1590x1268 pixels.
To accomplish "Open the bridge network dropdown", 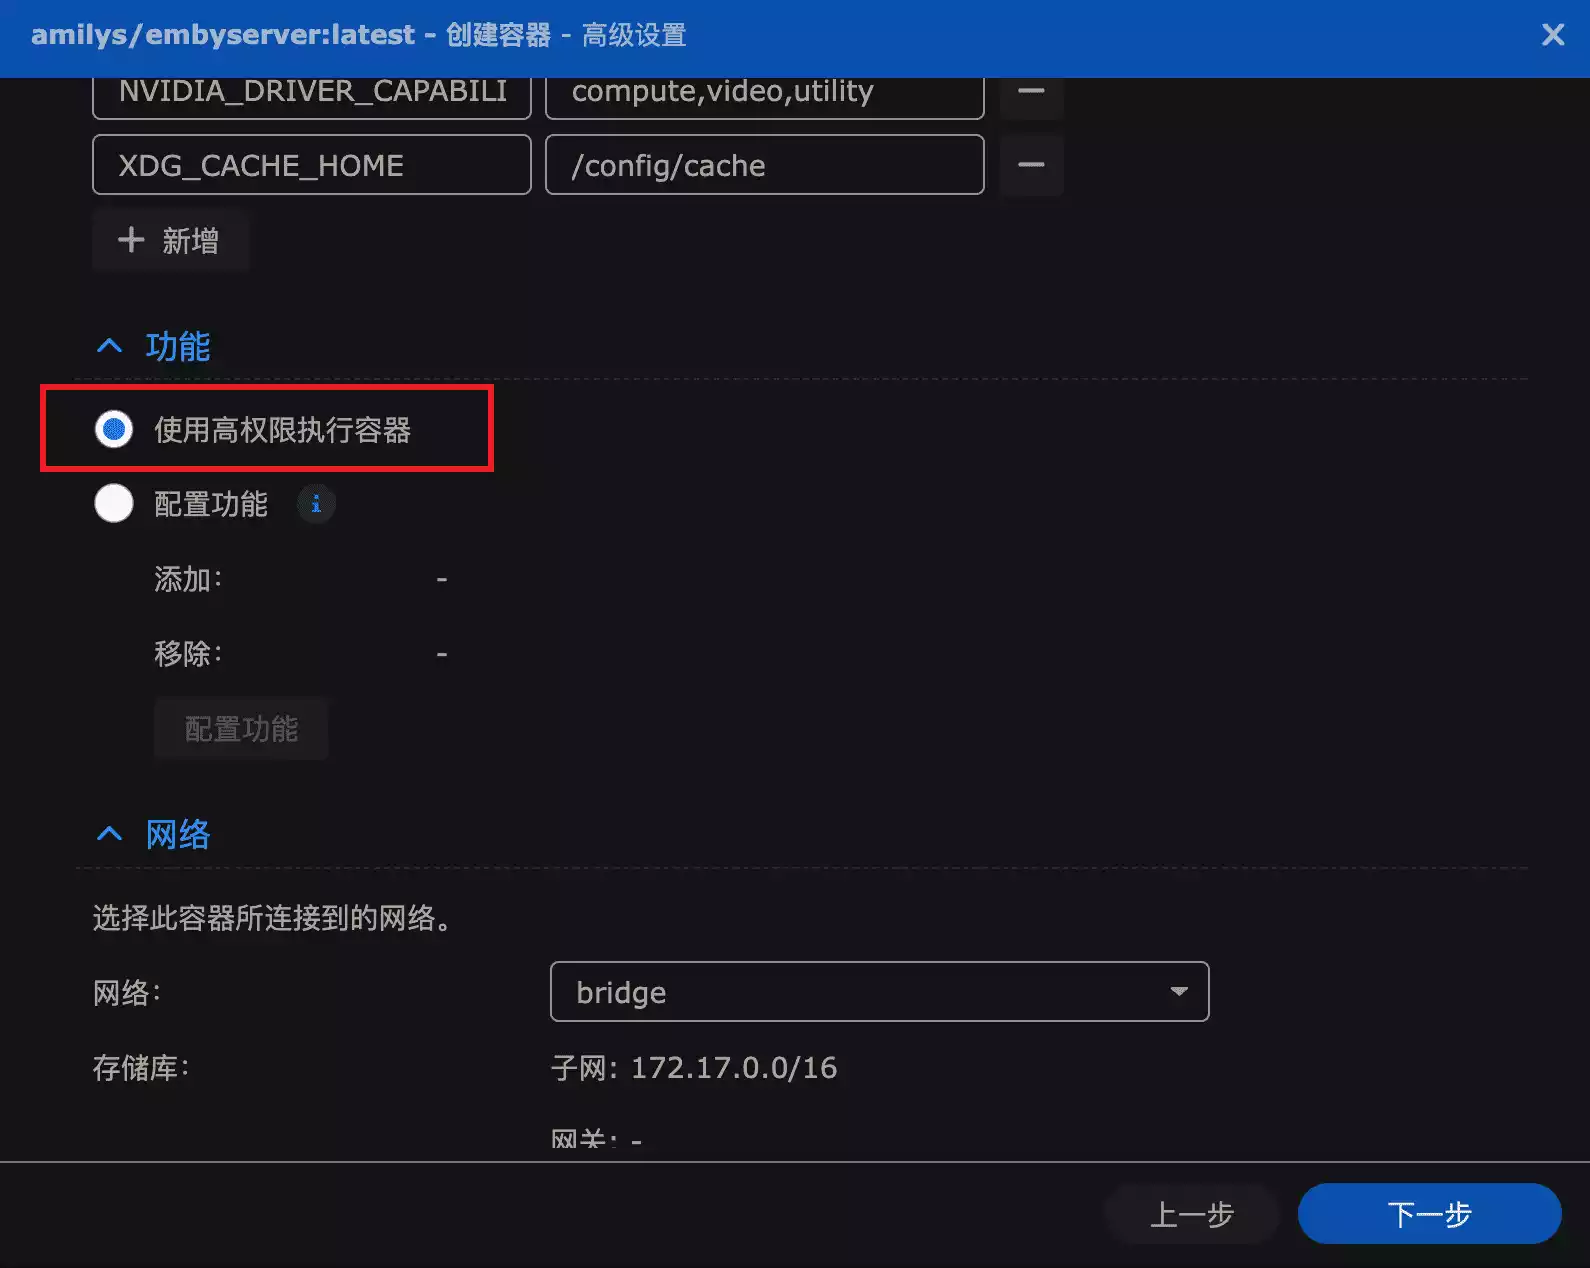I will click(860, 992).
